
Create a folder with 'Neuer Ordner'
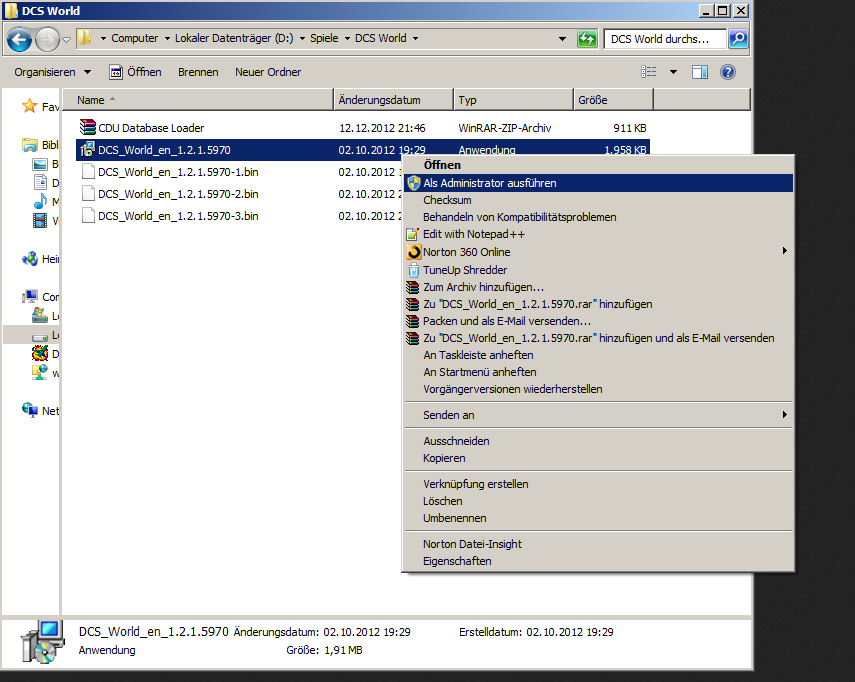tap(268, 72)
